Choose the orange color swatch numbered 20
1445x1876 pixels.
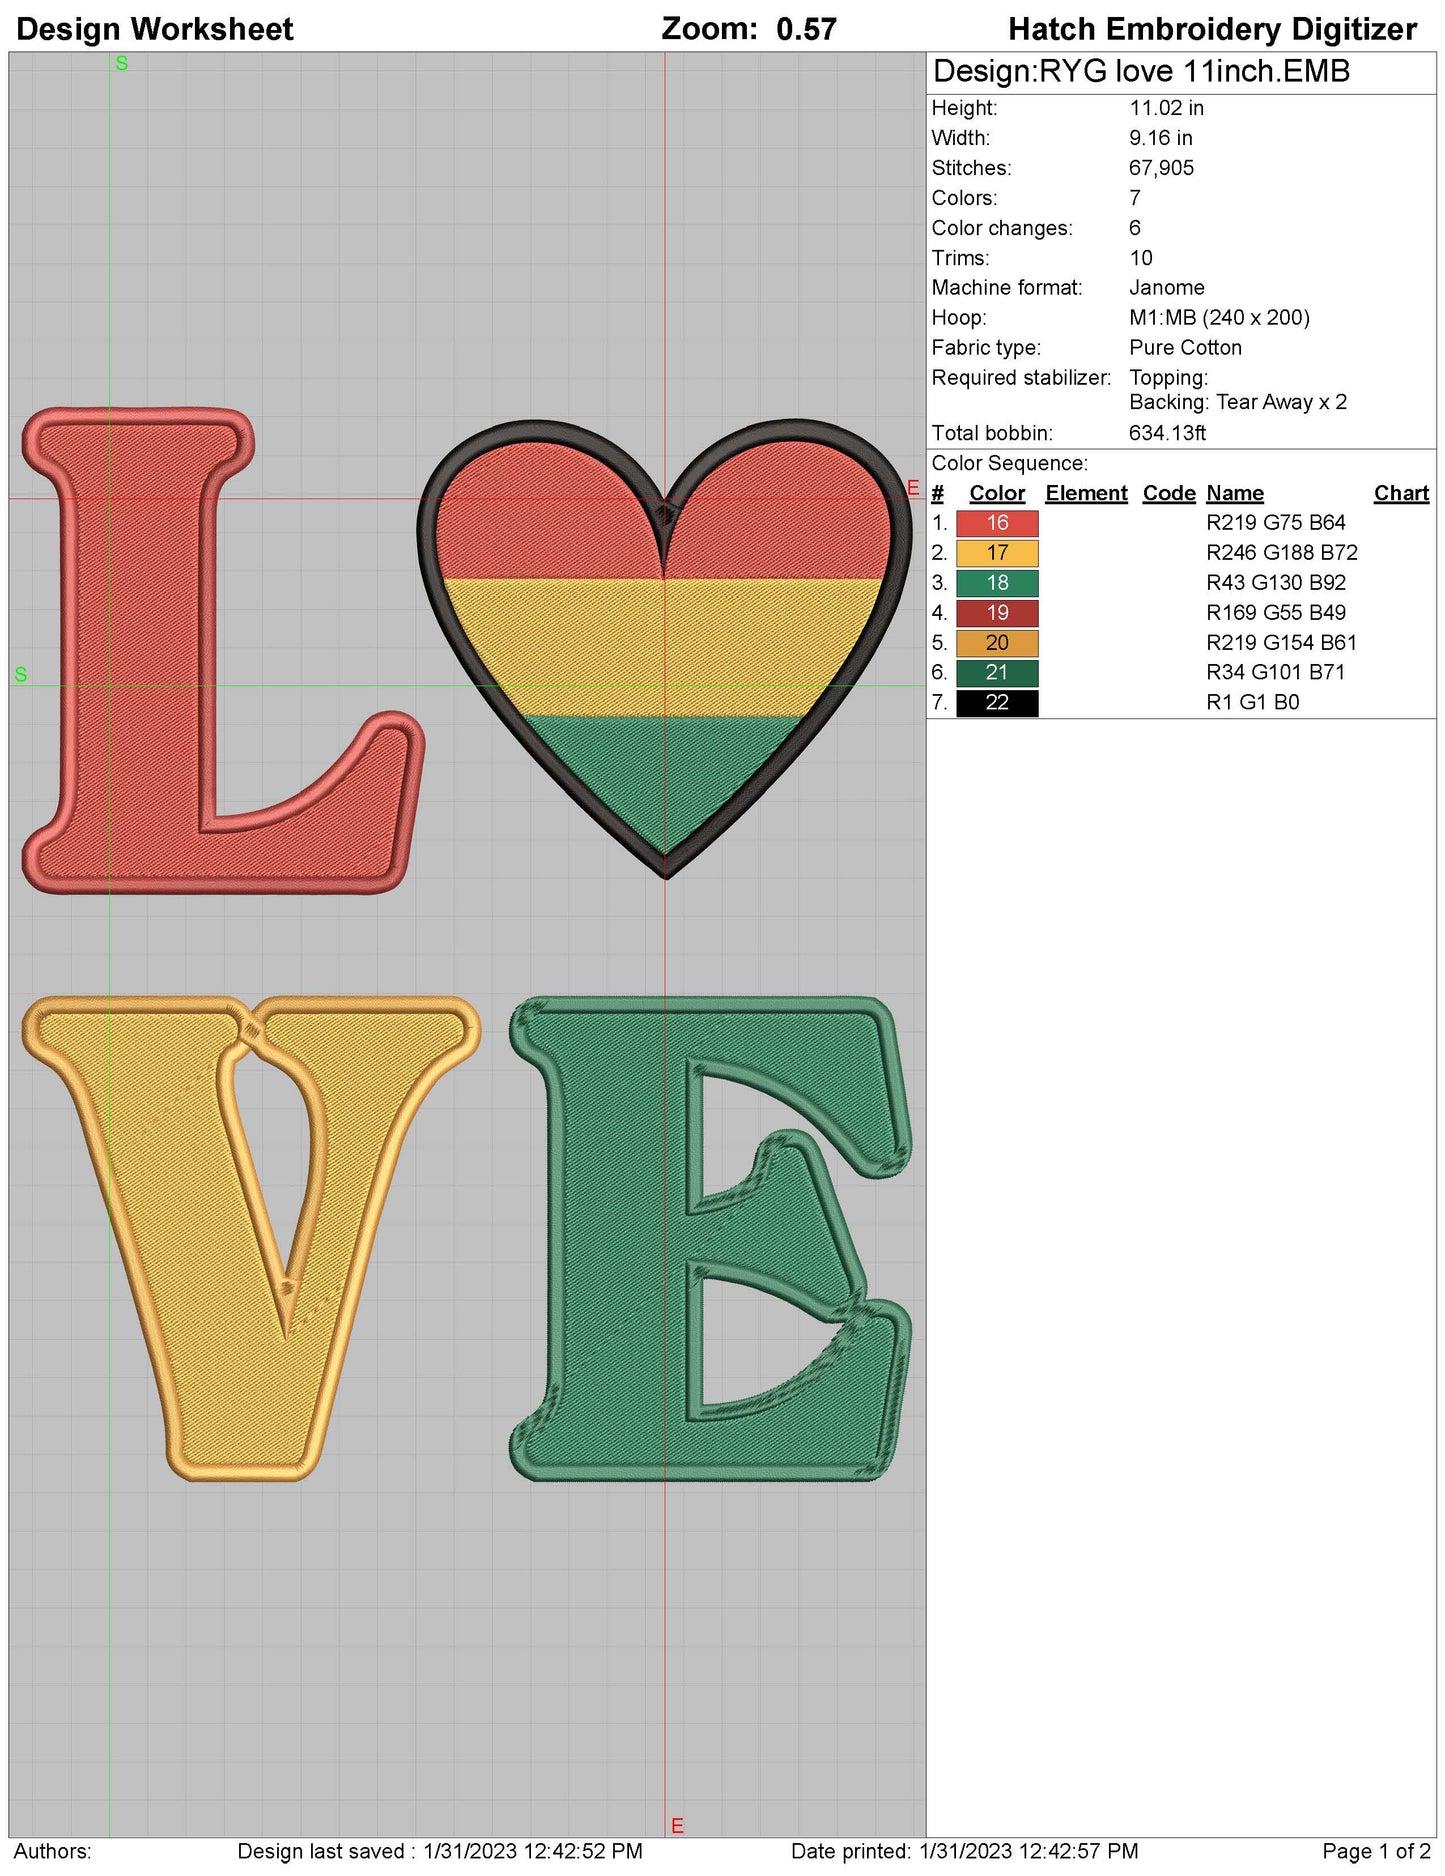pyautogui.click(x=996, y=643)
